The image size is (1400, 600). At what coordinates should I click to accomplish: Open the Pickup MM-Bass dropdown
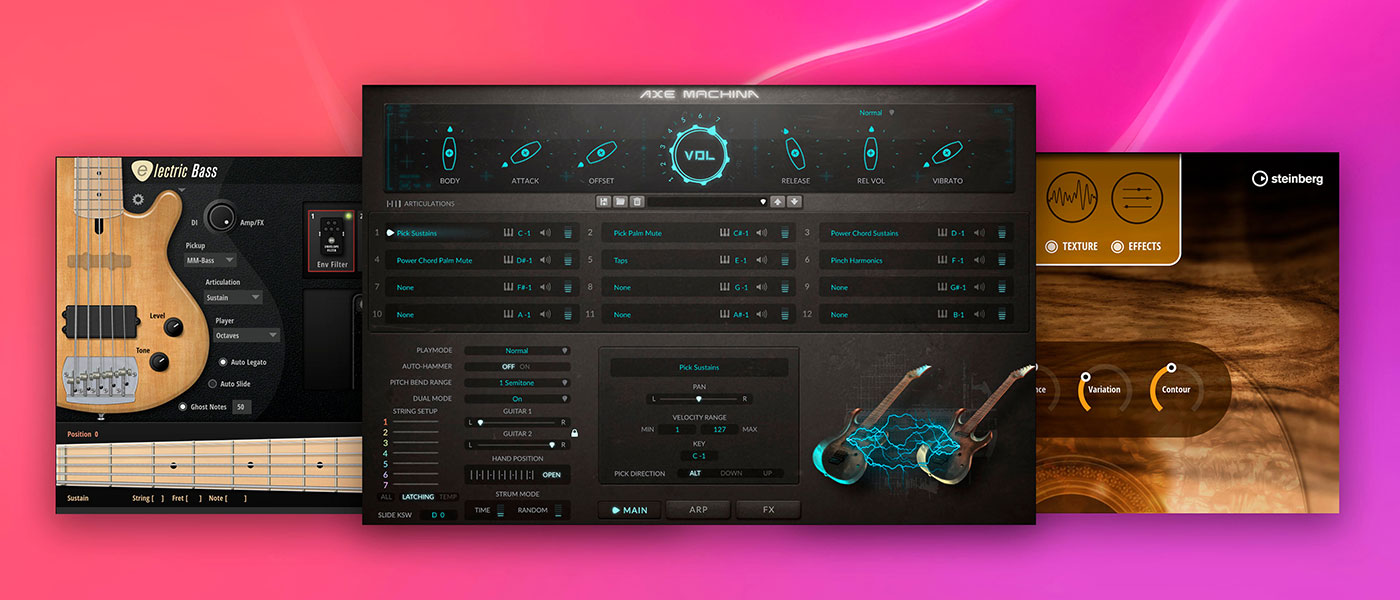pos(211,260)
